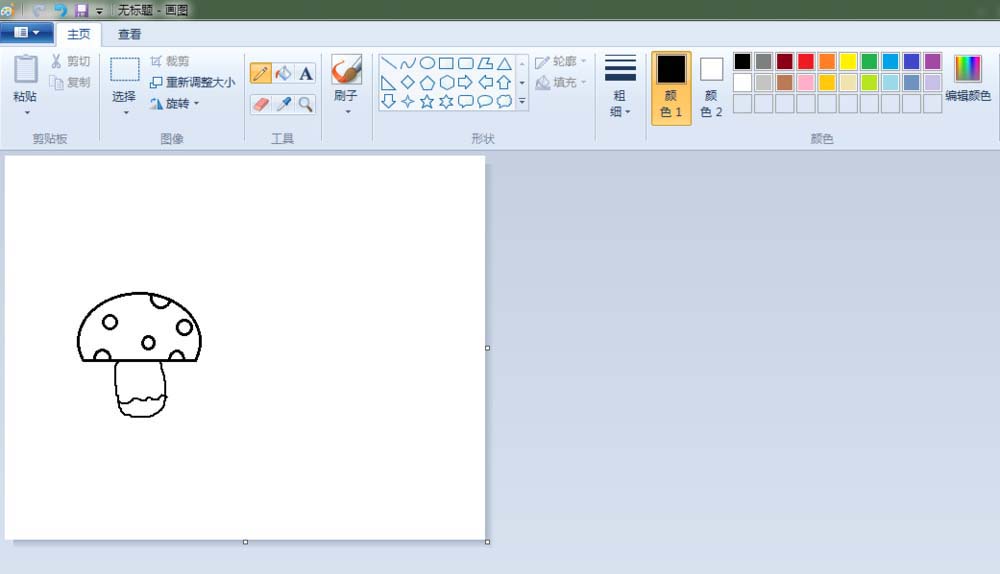Click the rectangular Select button
Screen dimensions: 1000x574
click(x=124, y=70)
